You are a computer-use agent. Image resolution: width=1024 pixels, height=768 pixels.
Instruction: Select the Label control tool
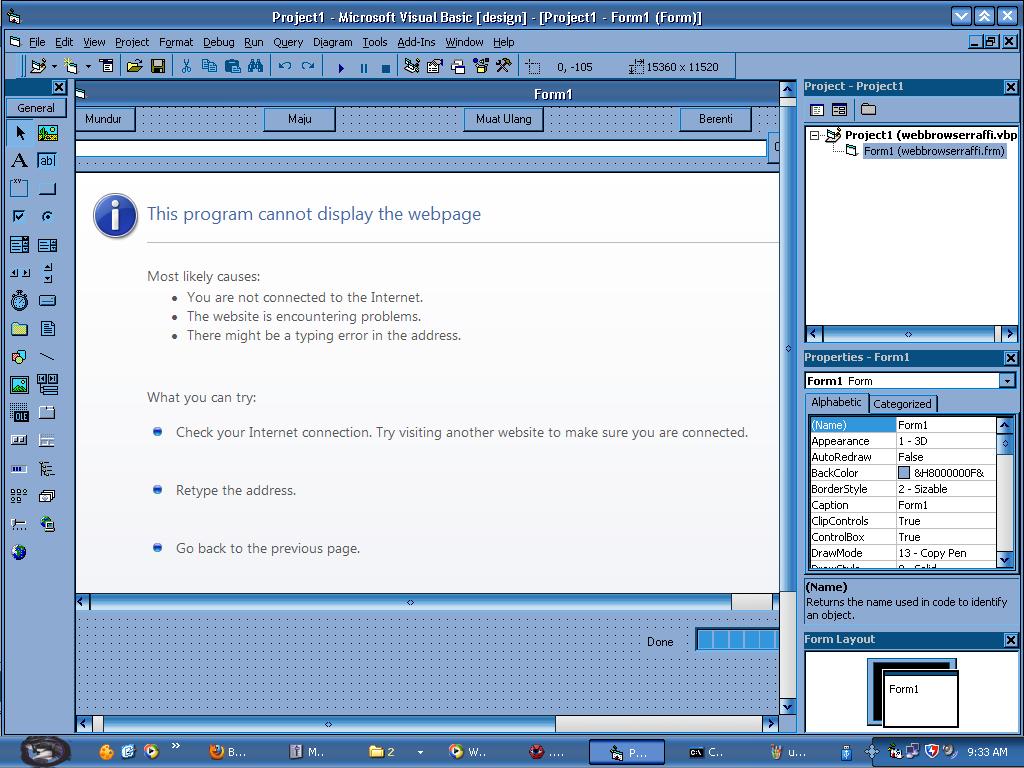20,161
